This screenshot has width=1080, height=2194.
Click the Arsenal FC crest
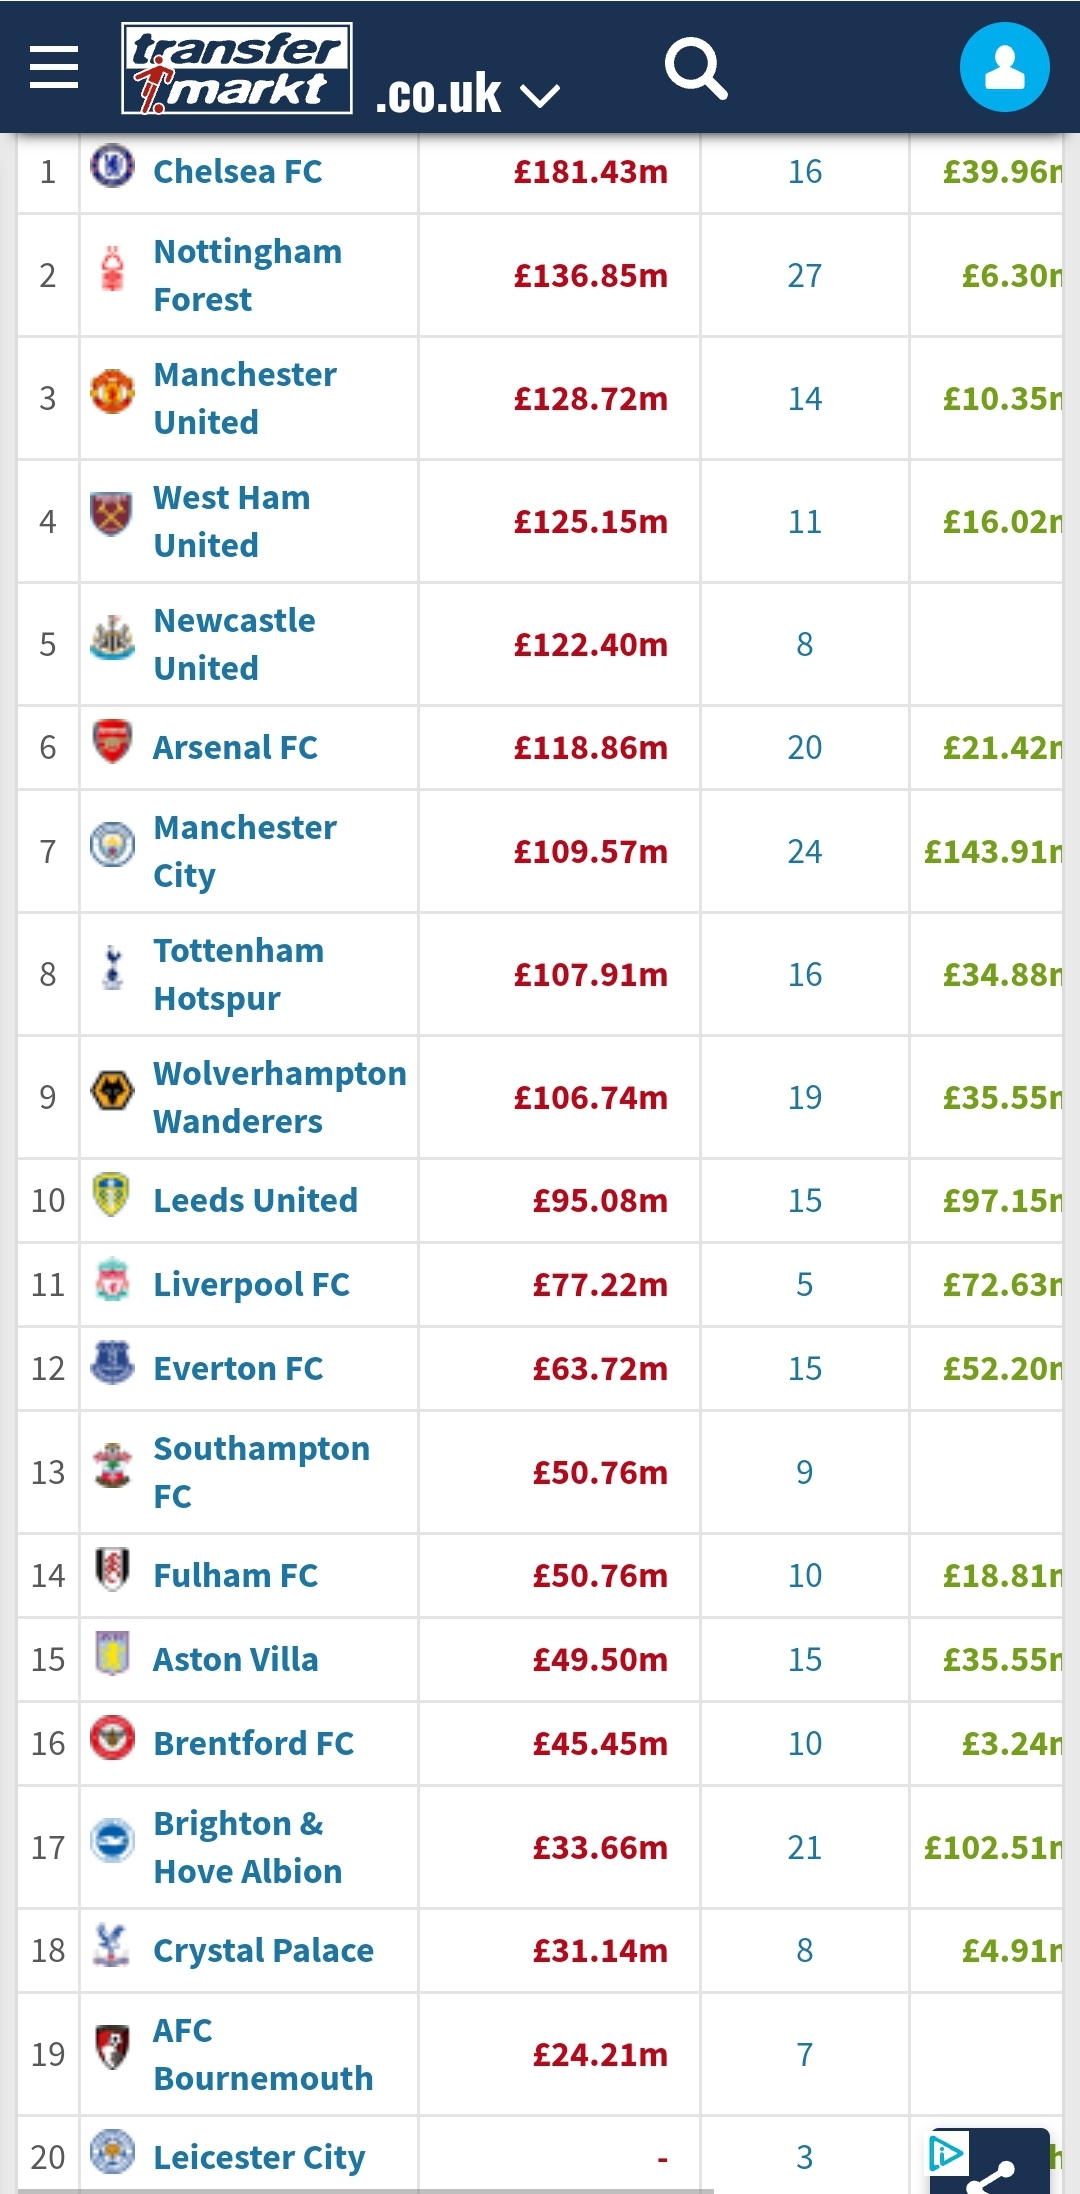tap(112, 742)
